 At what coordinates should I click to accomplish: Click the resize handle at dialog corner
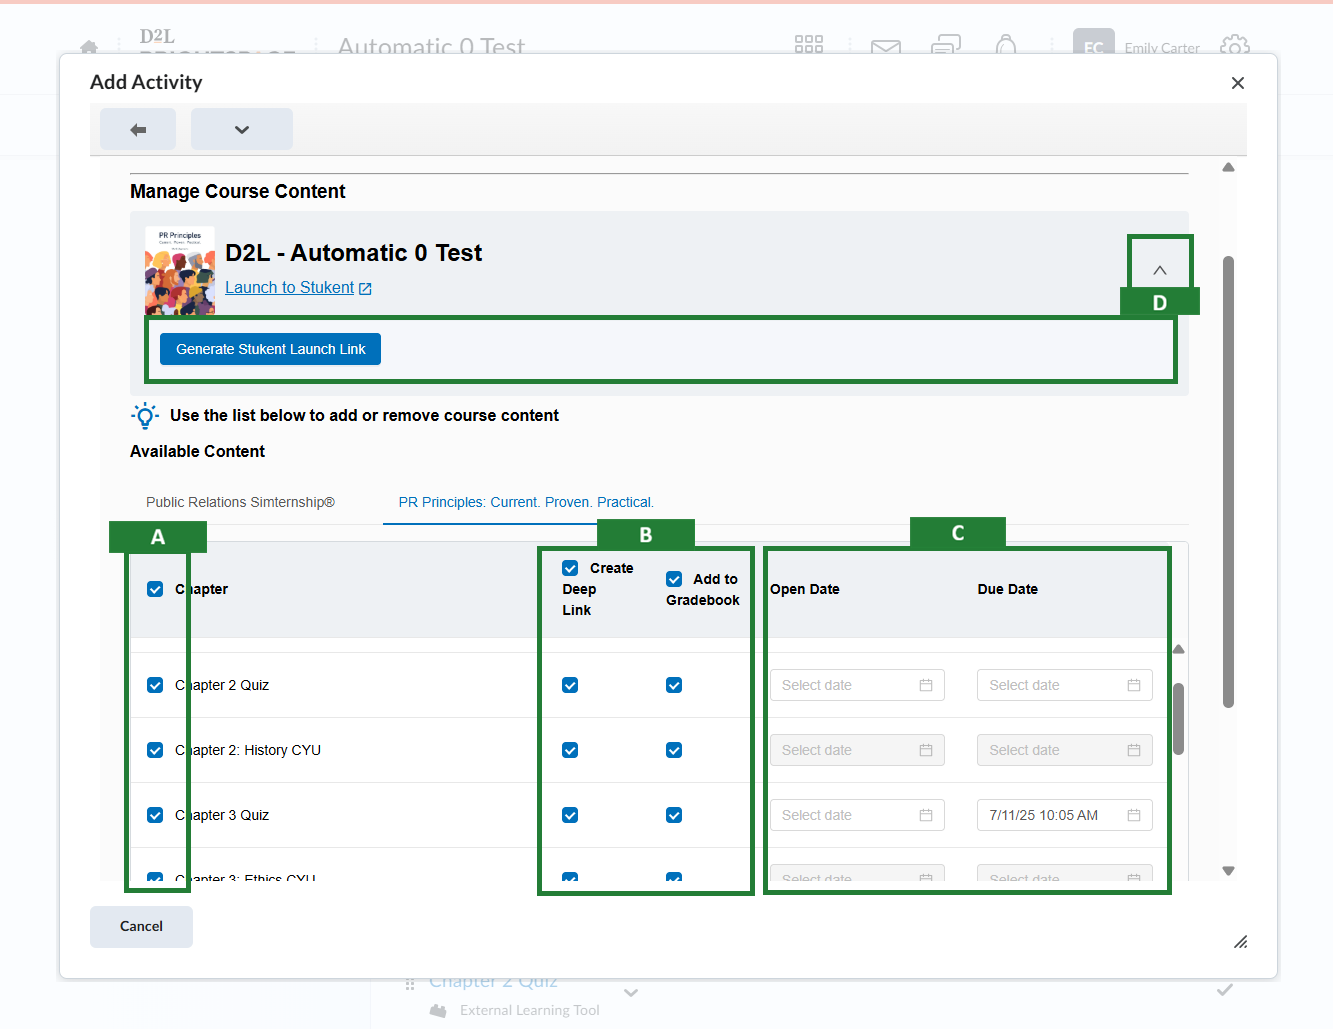1240,942
